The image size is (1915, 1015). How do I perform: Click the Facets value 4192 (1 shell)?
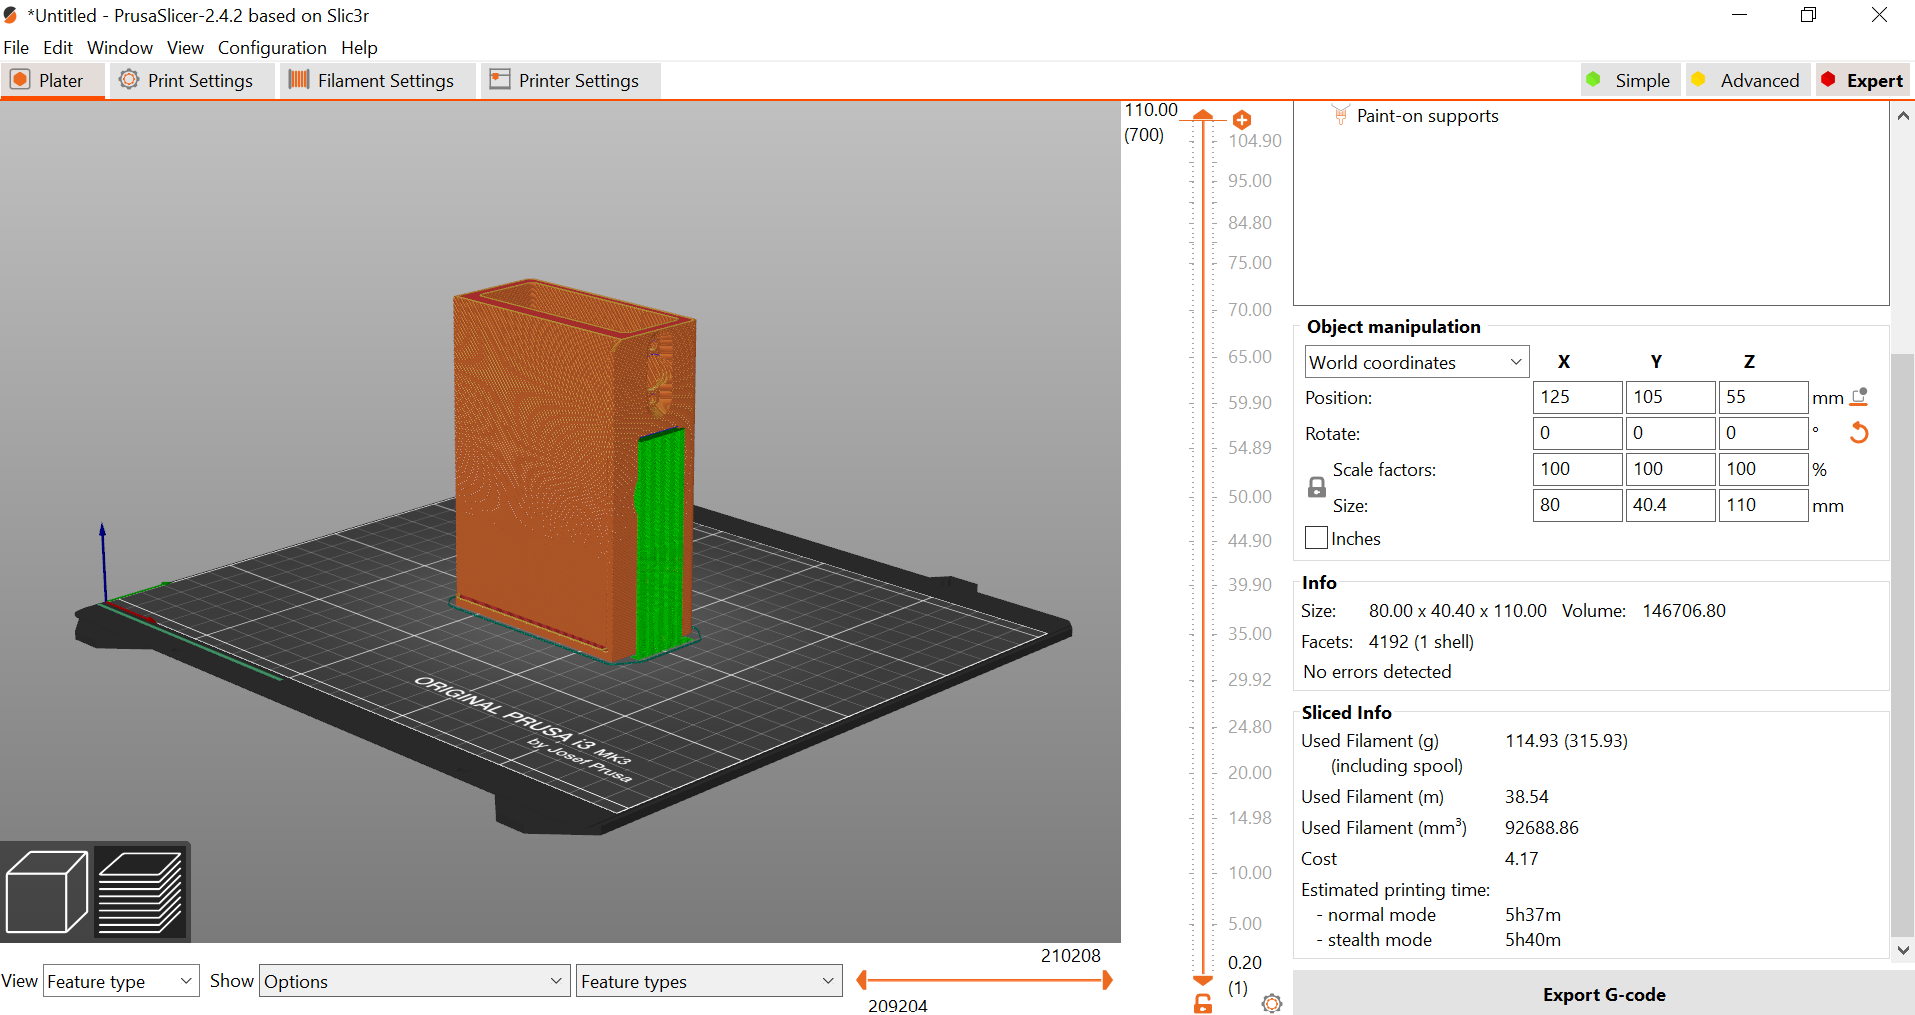[x=1421, y=642]
